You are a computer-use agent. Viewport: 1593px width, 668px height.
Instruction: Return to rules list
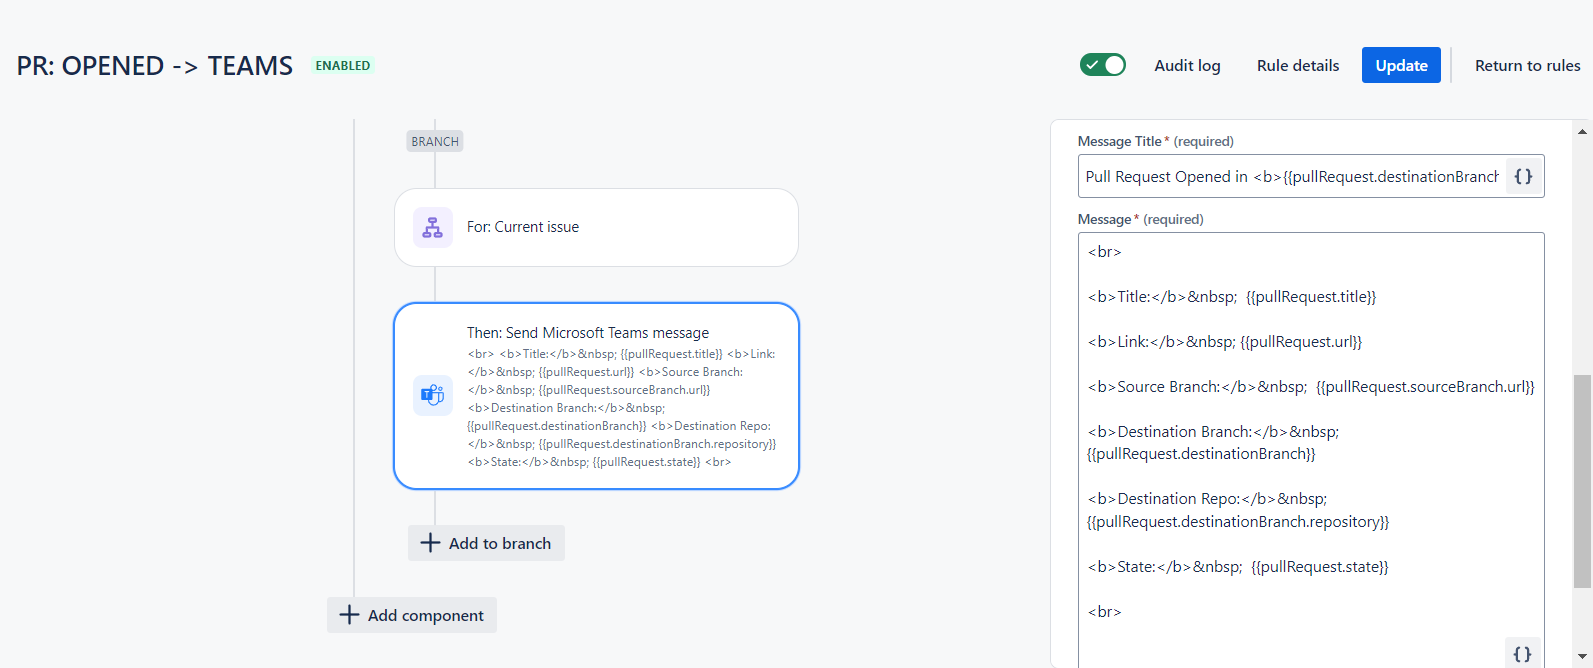tap(1527, 65)
